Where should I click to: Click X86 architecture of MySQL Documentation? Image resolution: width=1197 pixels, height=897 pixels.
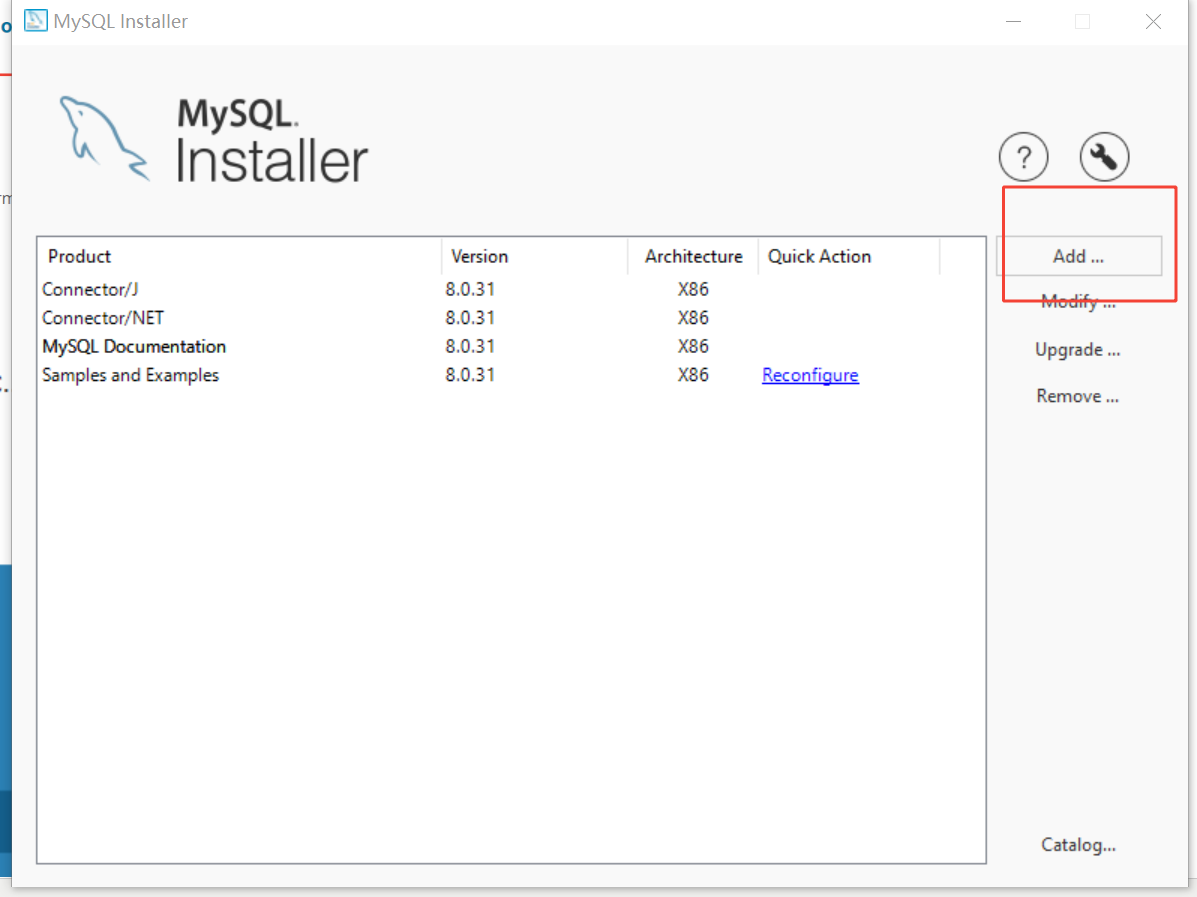coord(693,347)
